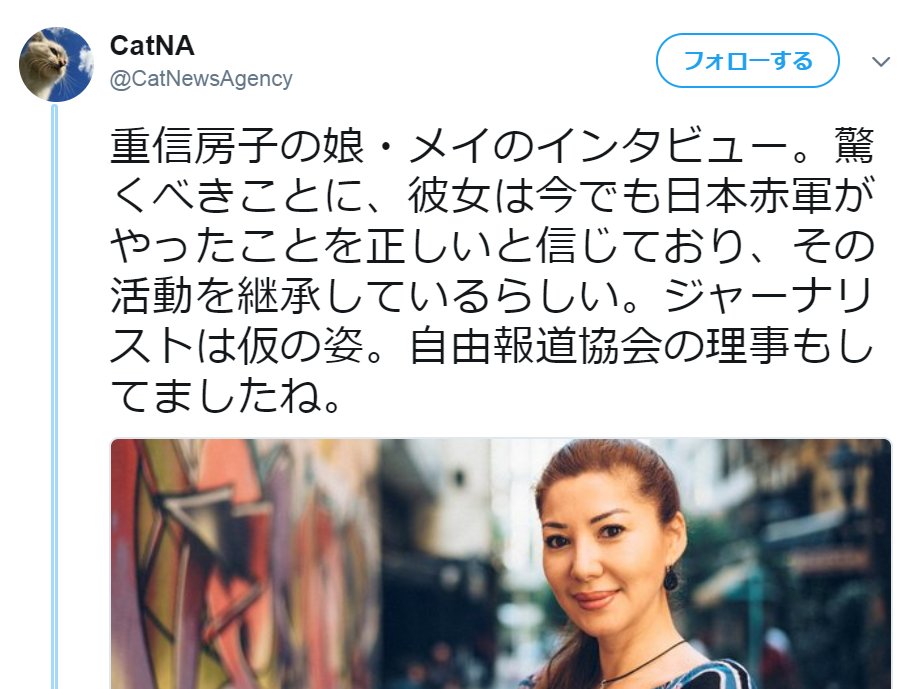Click the cat profile avatar
The height and width of the screenshot is (689, 919).
pyautogui.click(x=56, y=64)
